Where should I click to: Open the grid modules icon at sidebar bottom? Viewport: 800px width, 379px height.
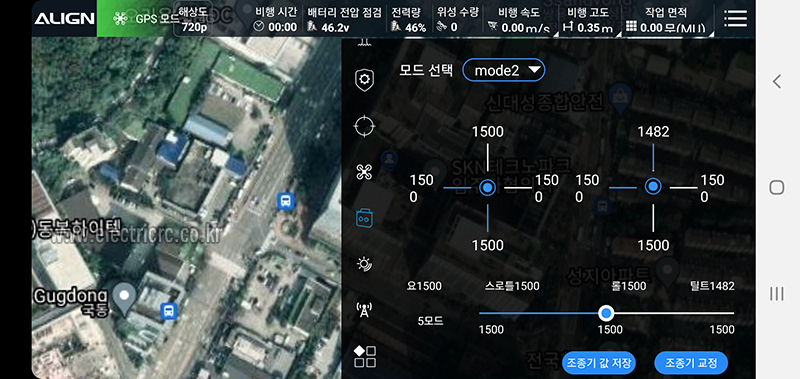point(365,357)
